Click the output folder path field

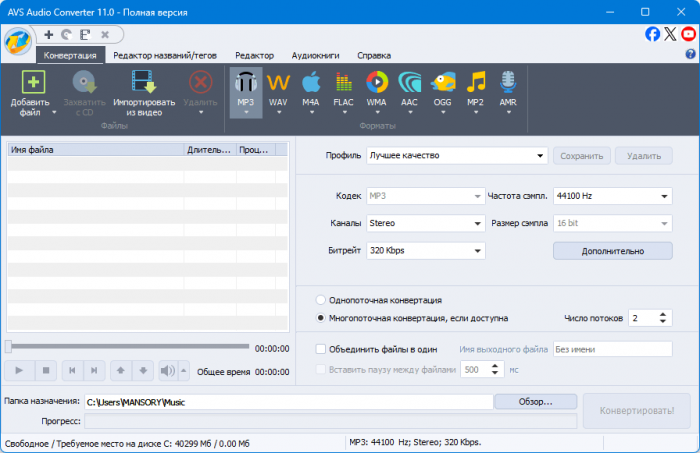[288, 402]
